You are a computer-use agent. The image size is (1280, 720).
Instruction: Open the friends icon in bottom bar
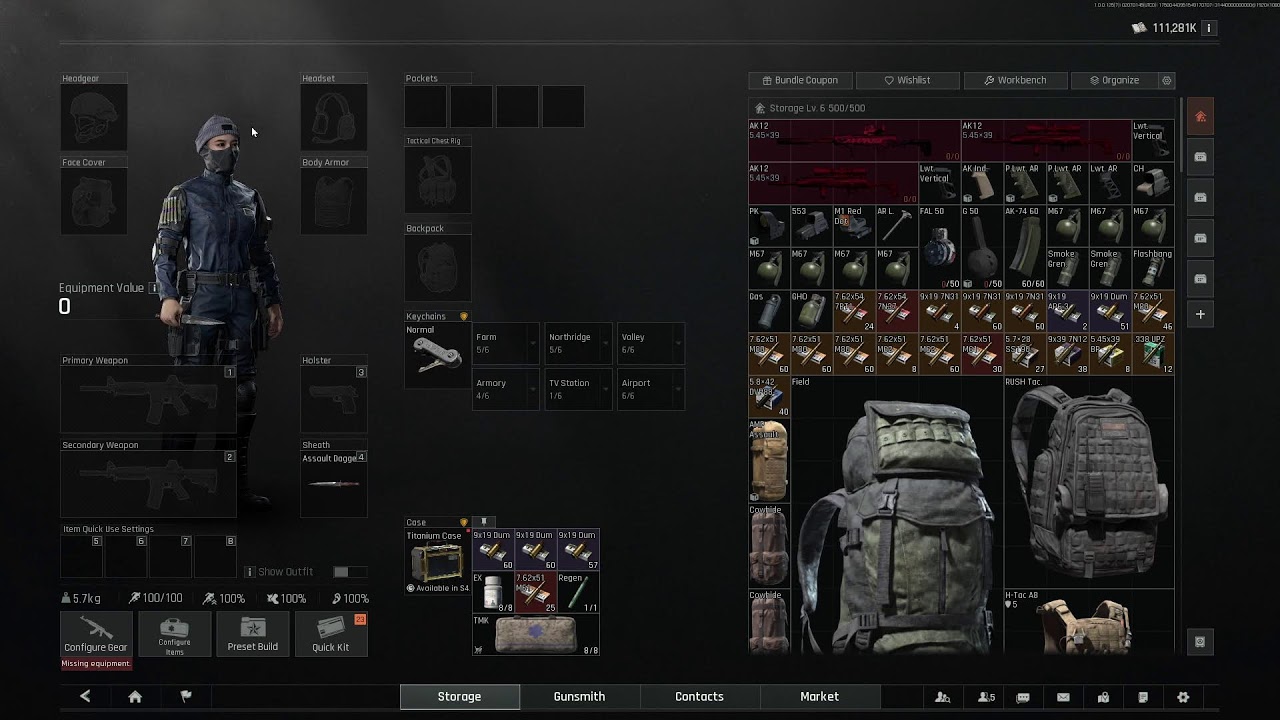[942, 697]
